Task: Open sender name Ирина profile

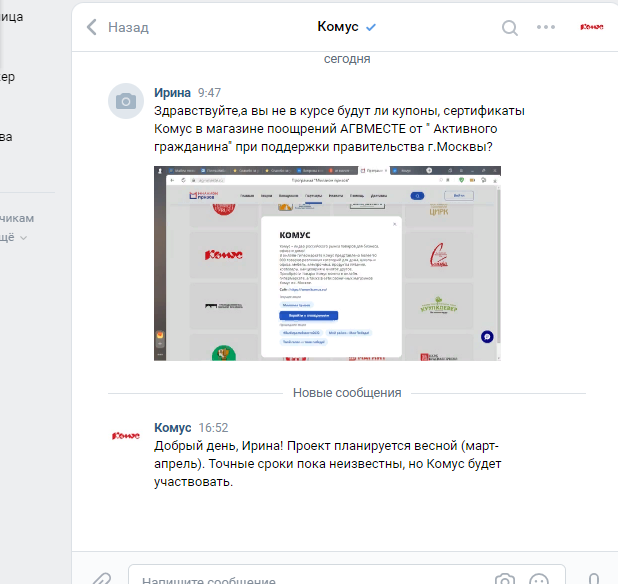Action: point(172,93)
